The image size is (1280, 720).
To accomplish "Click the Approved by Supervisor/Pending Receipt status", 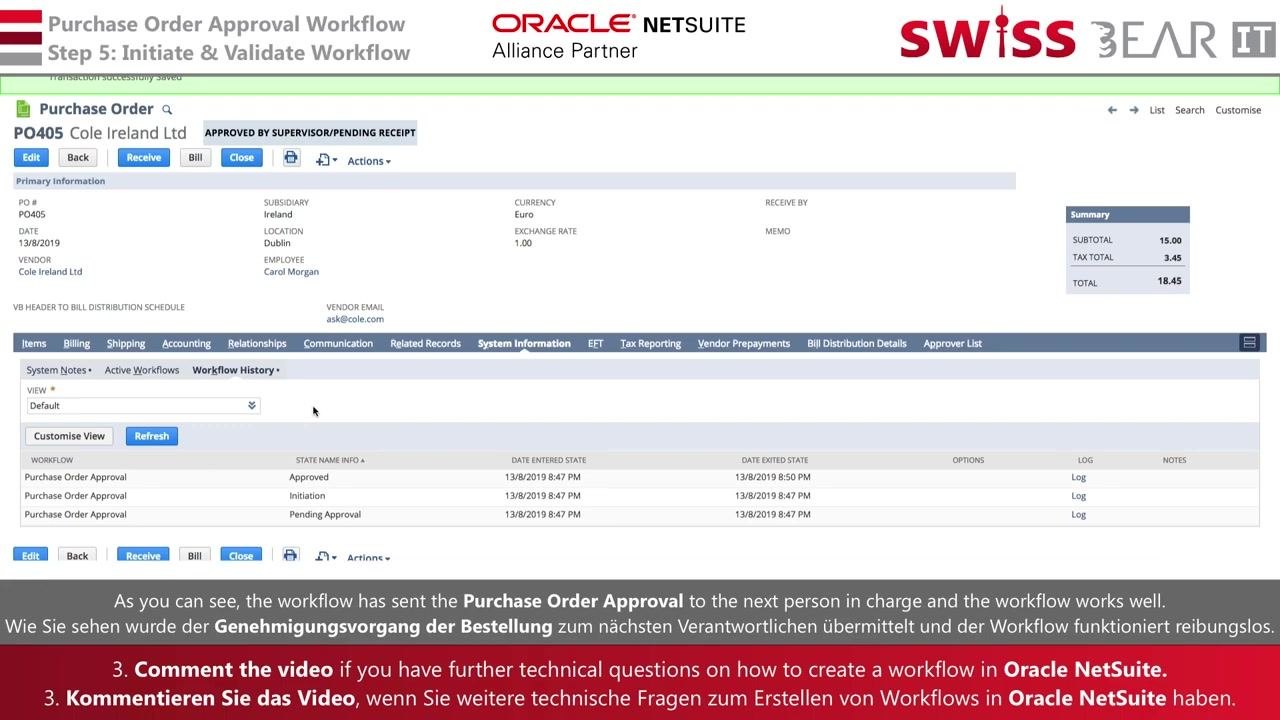I will [x=310, y=133].
